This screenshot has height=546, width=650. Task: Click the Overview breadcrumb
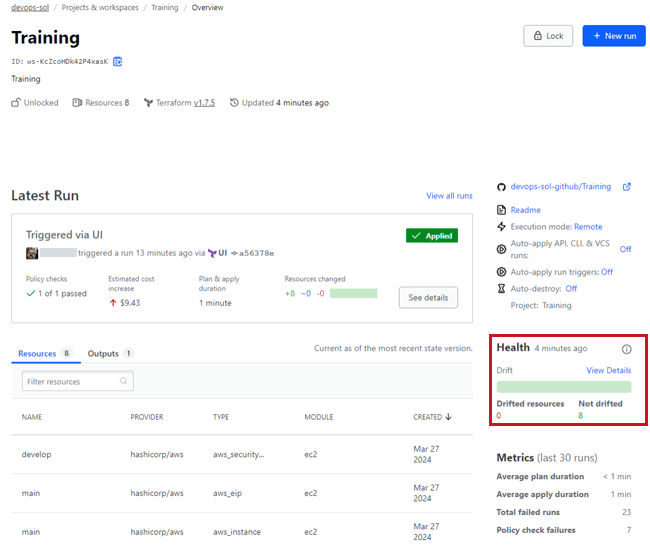click(x=207, y=7)
